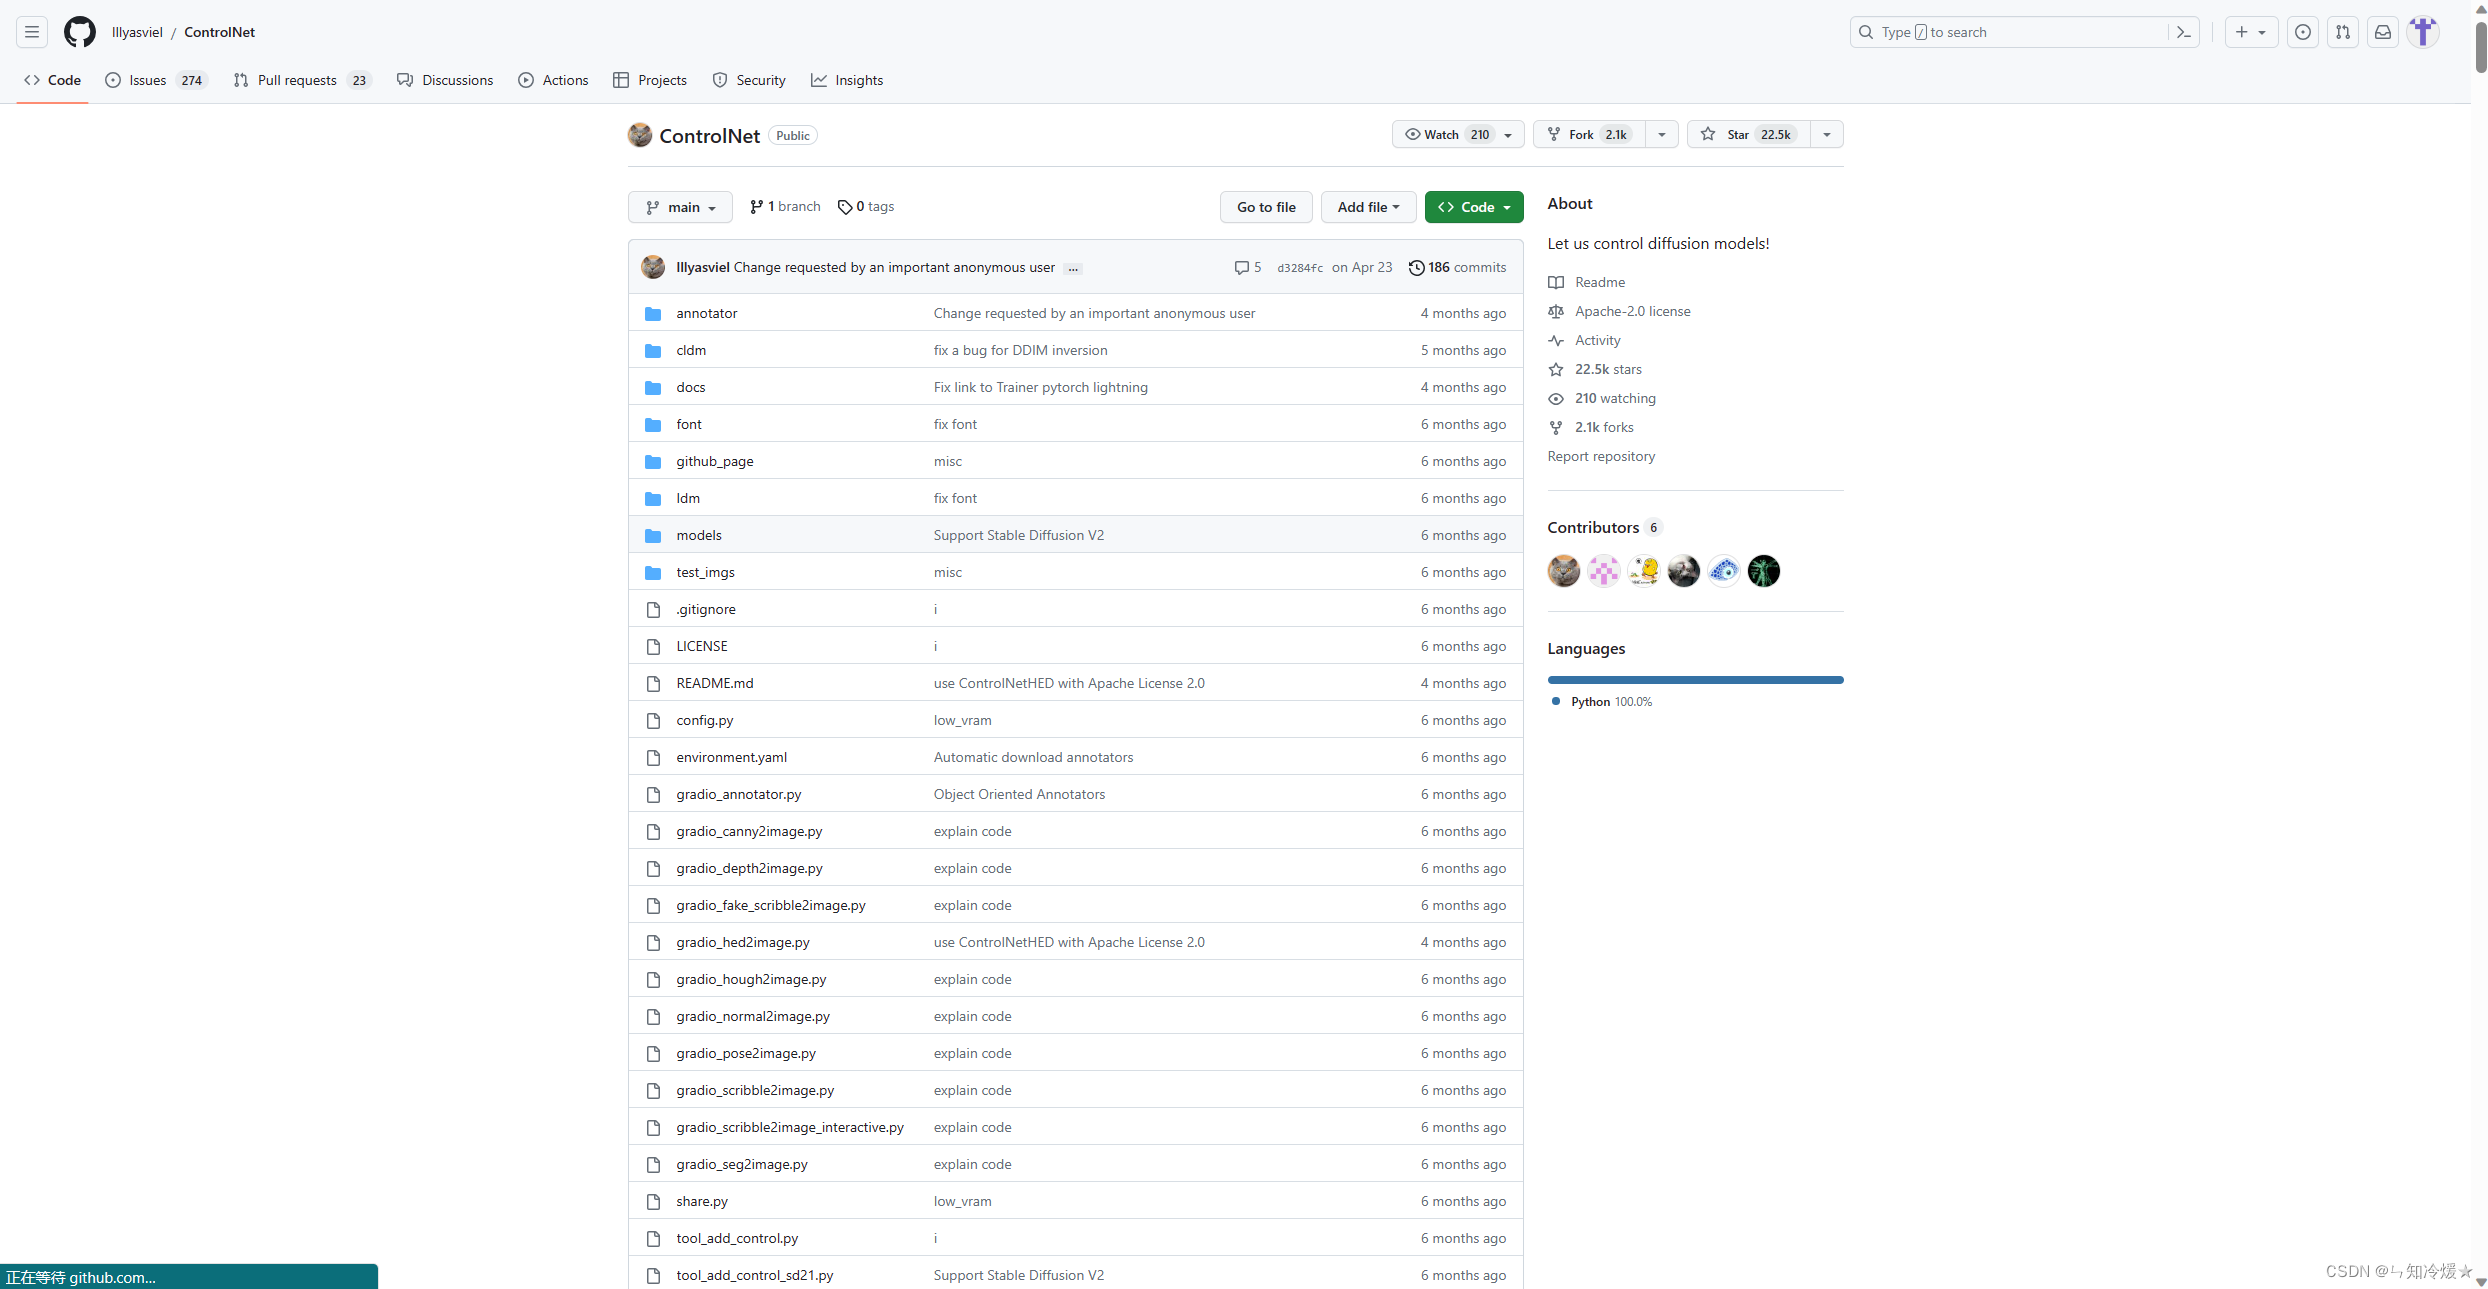Open the Activity link in About
The width and height of the screenshot is (2488, 1289).
[x=1598, y=340]
